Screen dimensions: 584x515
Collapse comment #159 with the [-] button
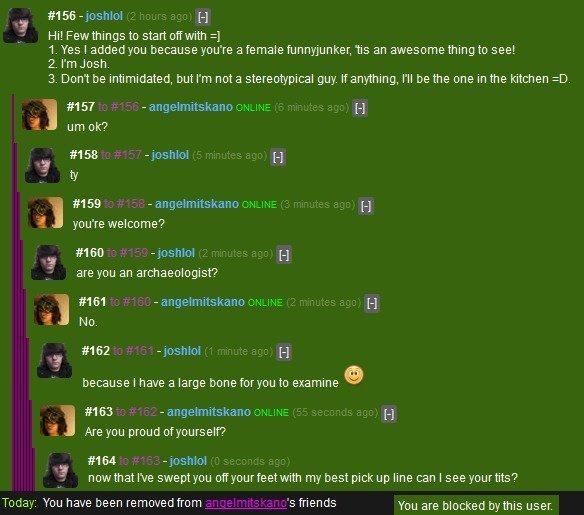coord(366,206)
